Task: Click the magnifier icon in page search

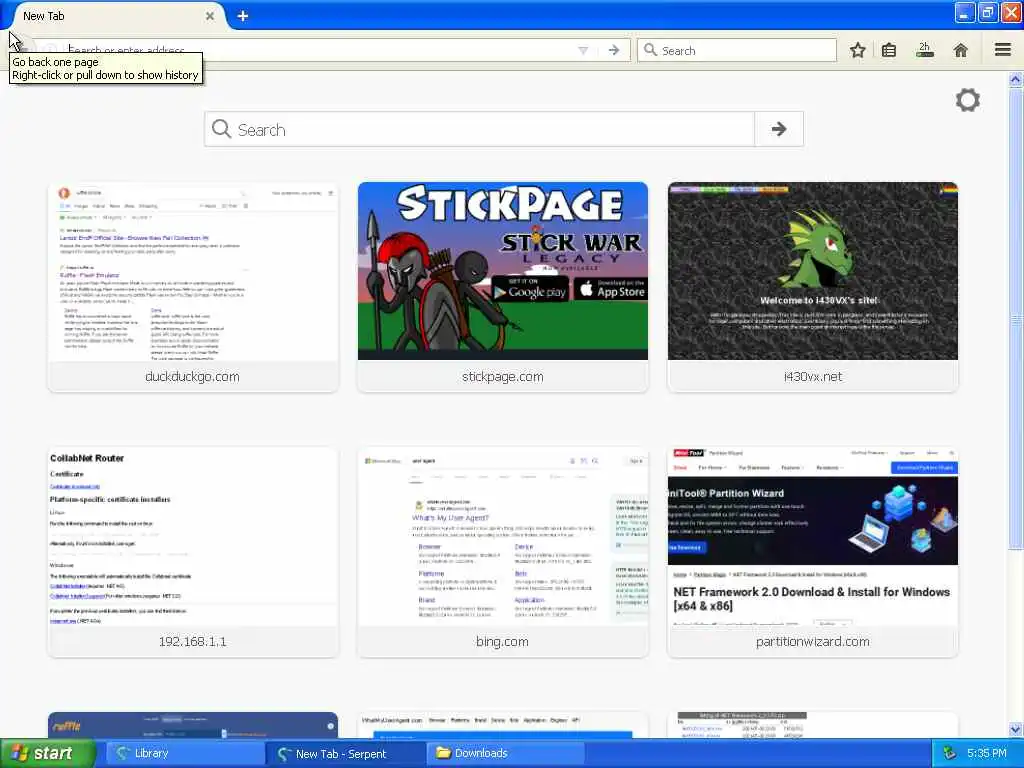Action: 221,129
